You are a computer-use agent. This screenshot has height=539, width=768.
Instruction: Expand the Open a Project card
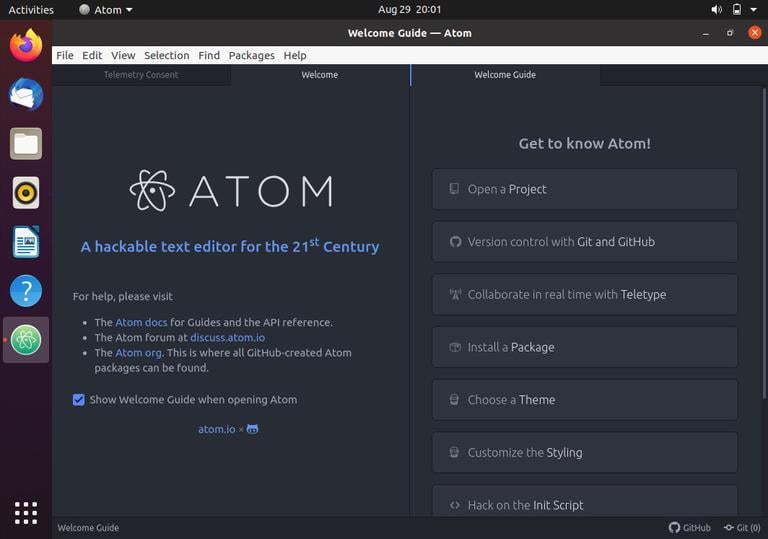point(585,189)
